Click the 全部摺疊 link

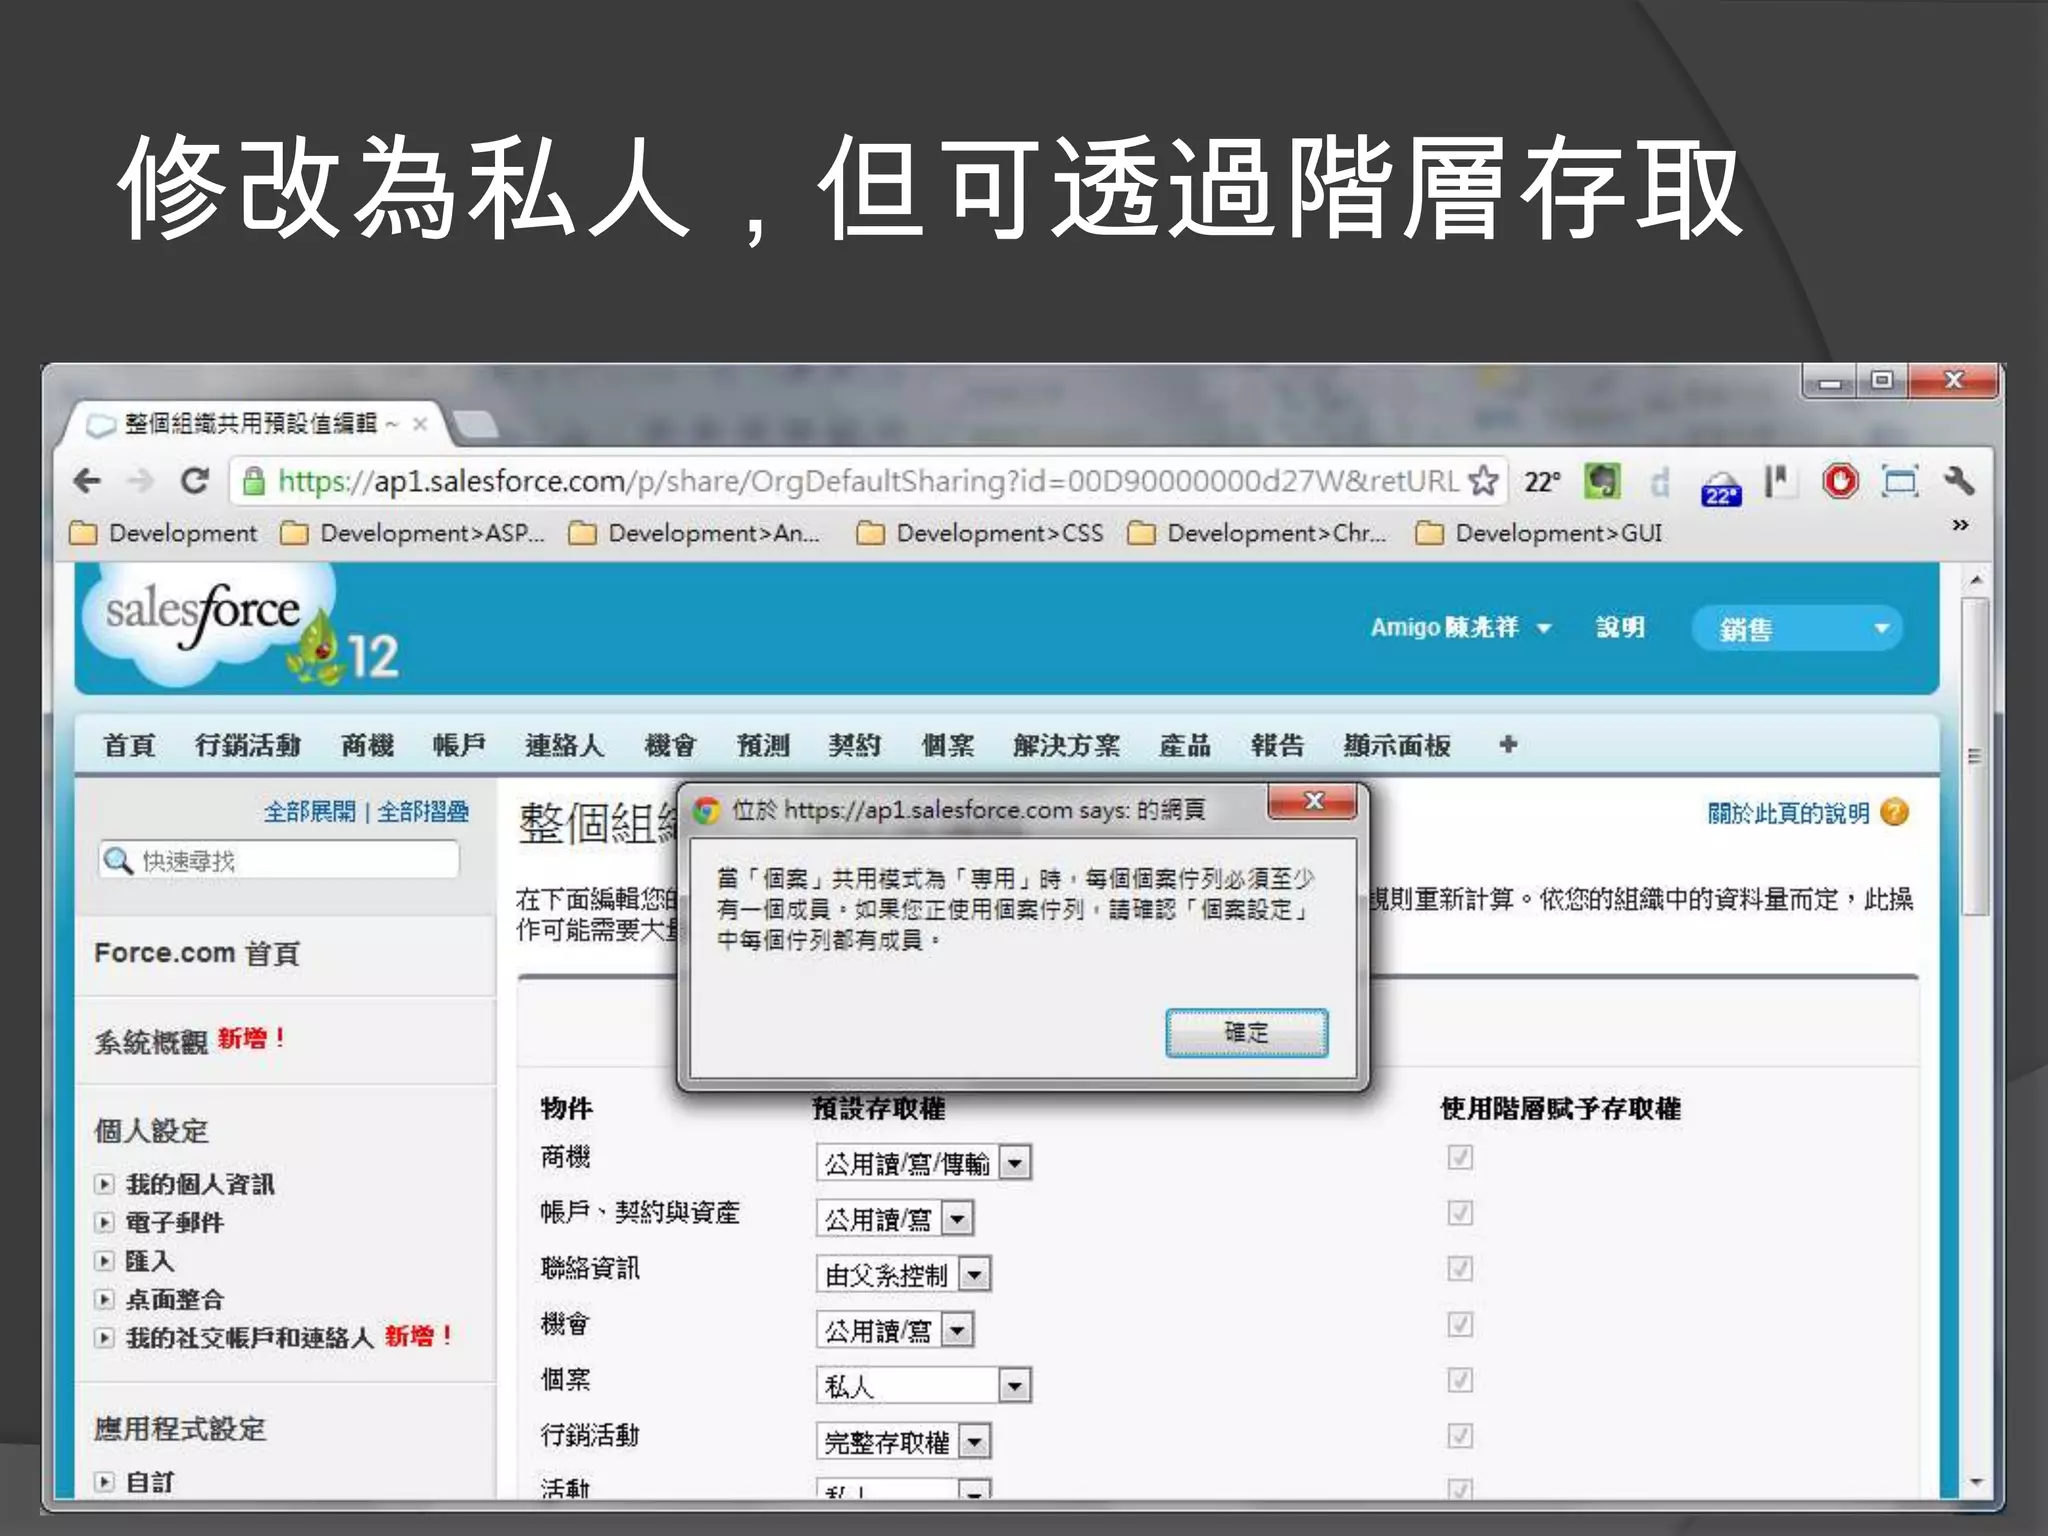[423, 811]
